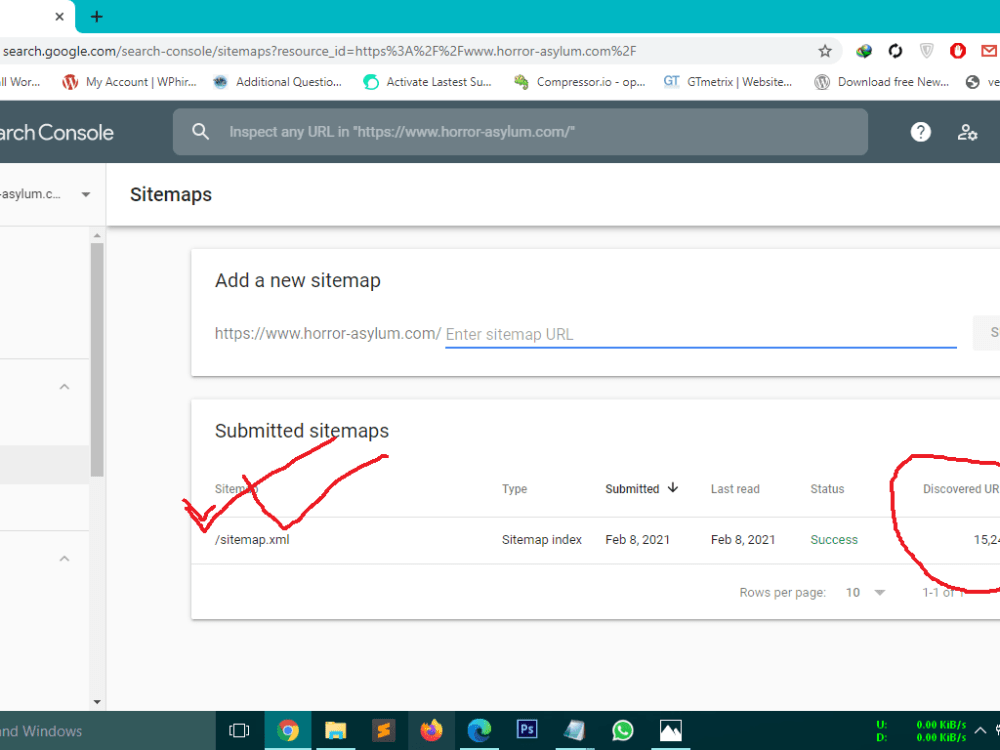Click the colorful globe extension icon
The image size is (1000, 750).
click(x=864, y=51)
